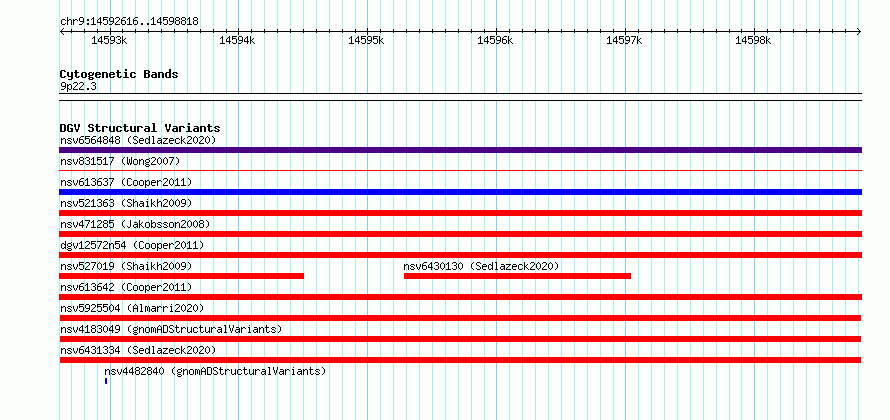Click the red bar under nsv4183049
The image size is (890, 420).
460,339
